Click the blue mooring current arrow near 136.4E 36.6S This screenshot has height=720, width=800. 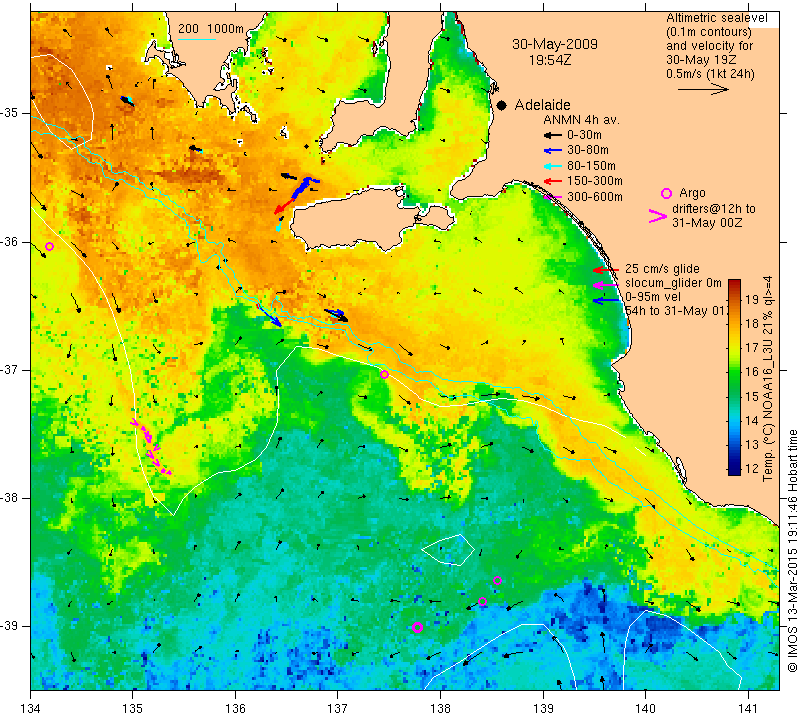[269, 315]
